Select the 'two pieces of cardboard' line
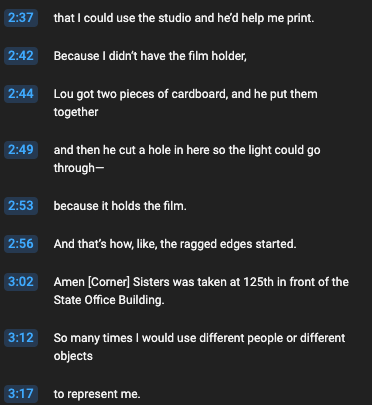The height and width of the screenshot is (405, 372). point(186,103)
